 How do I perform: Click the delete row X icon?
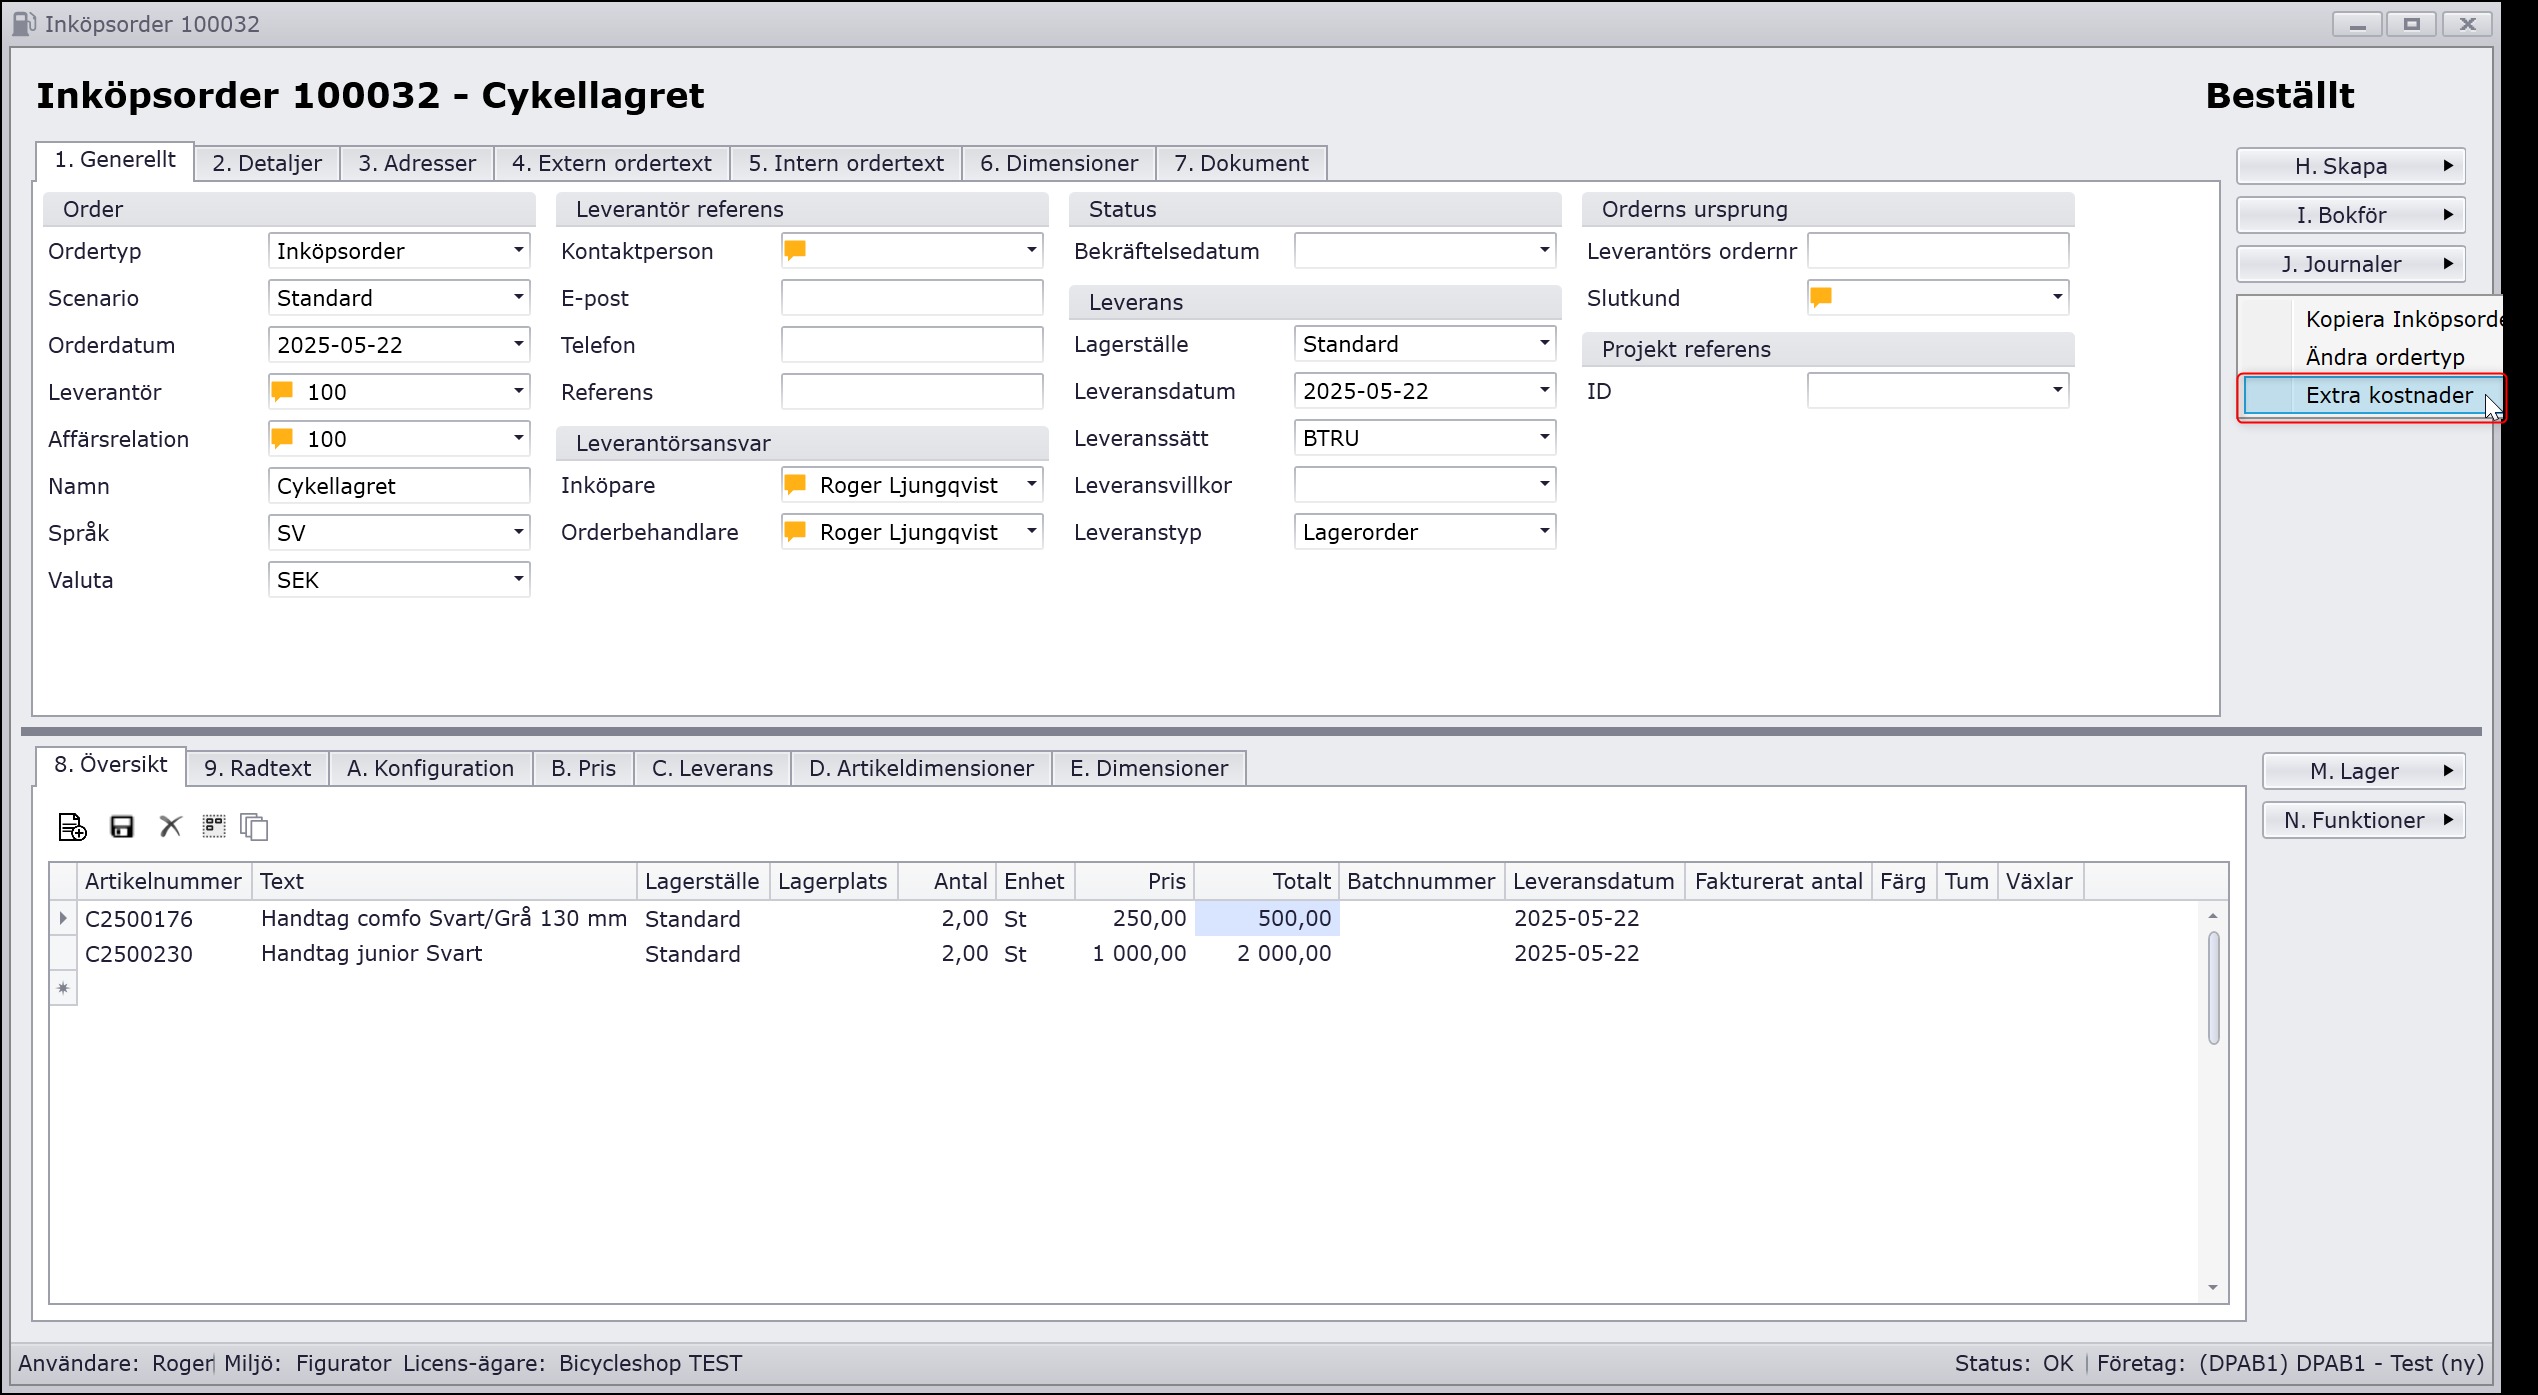(170, 827)
